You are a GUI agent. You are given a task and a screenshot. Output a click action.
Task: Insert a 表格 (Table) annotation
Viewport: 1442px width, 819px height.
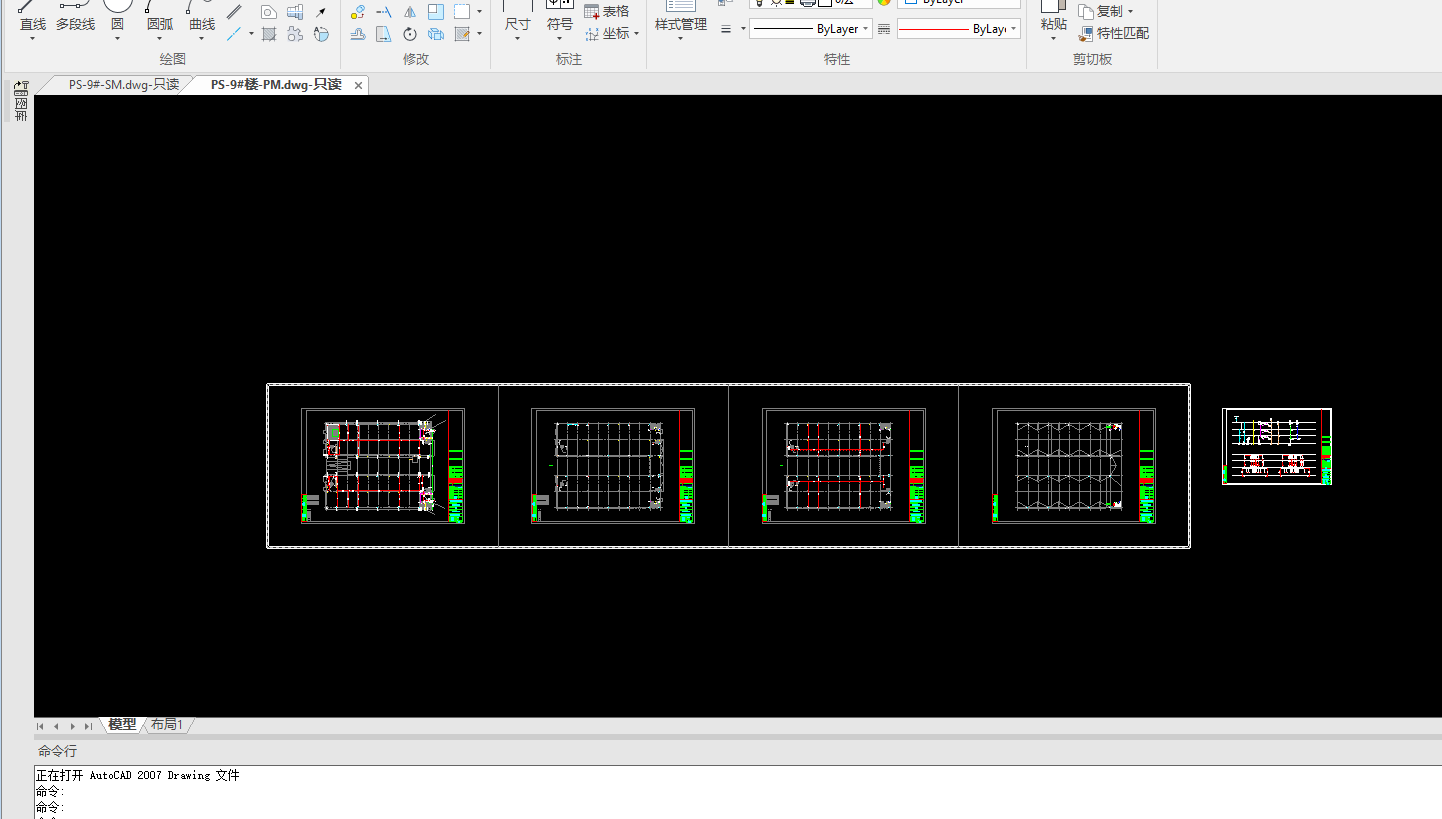click(x=607, y=12)
